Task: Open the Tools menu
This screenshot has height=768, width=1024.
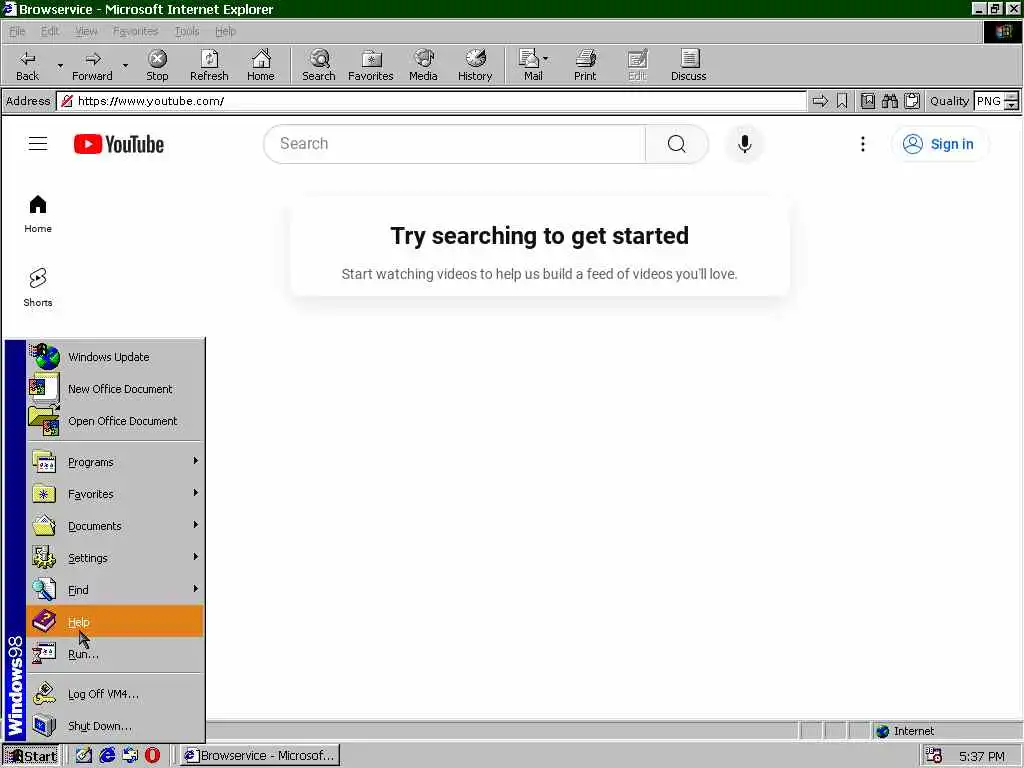Action: click(187, 31)
